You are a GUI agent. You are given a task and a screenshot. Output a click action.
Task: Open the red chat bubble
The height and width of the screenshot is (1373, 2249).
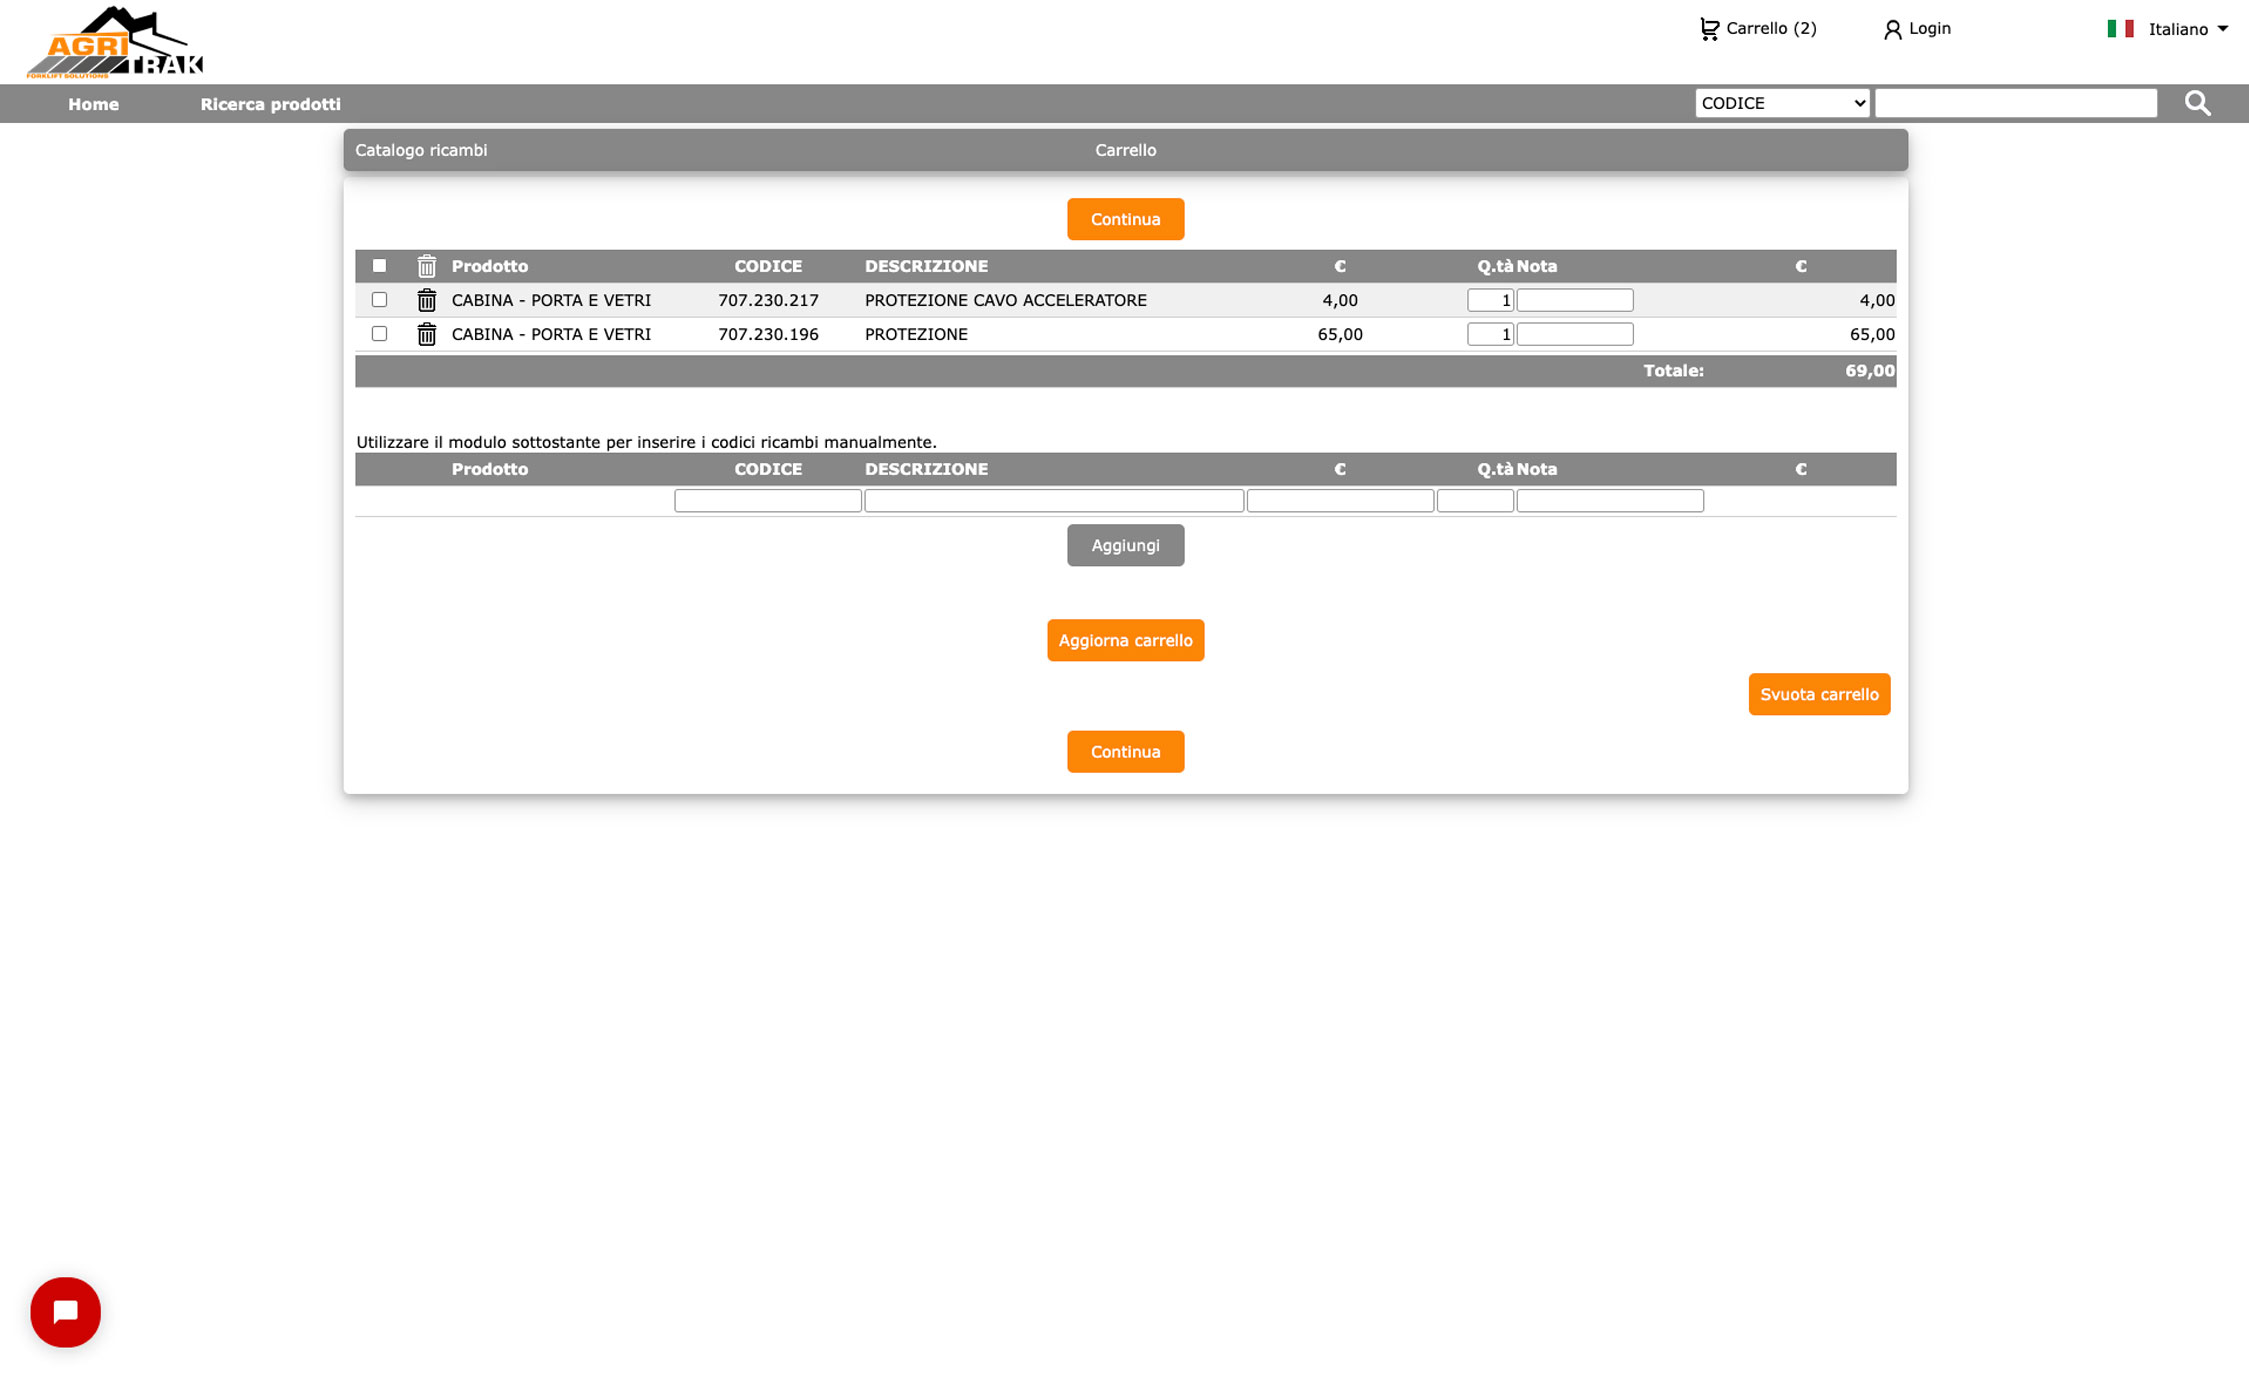[66, 1312]
